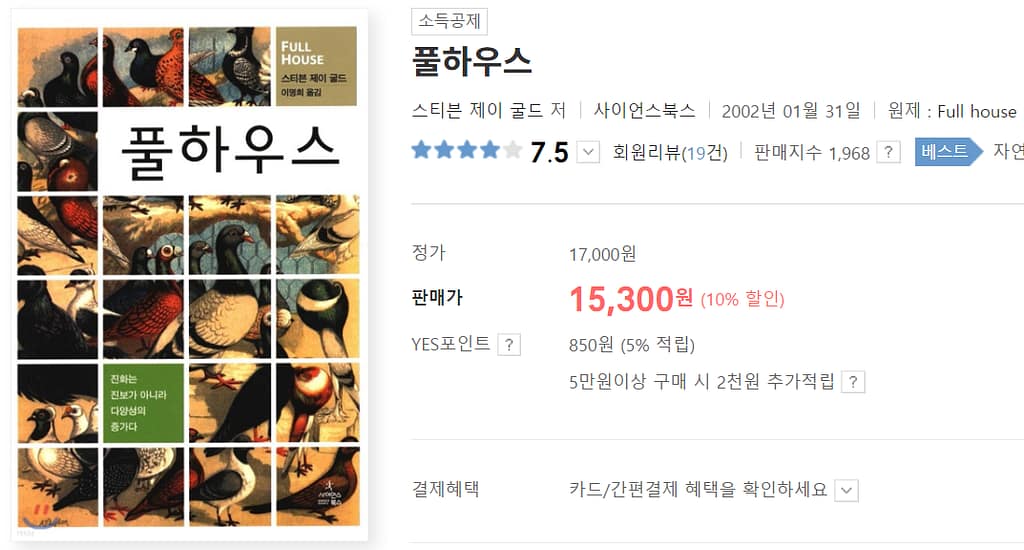Image resolution: width=1024 pixels, height=550 pixels.
Task: Click the Full House label on cover
Action: coord(316,66)
